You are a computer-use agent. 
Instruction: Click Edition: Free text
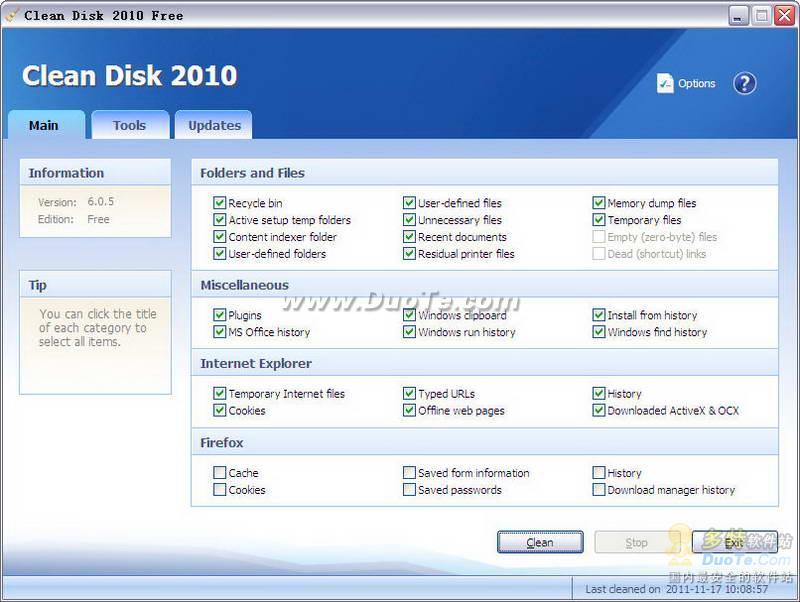(x=73, y=219)
